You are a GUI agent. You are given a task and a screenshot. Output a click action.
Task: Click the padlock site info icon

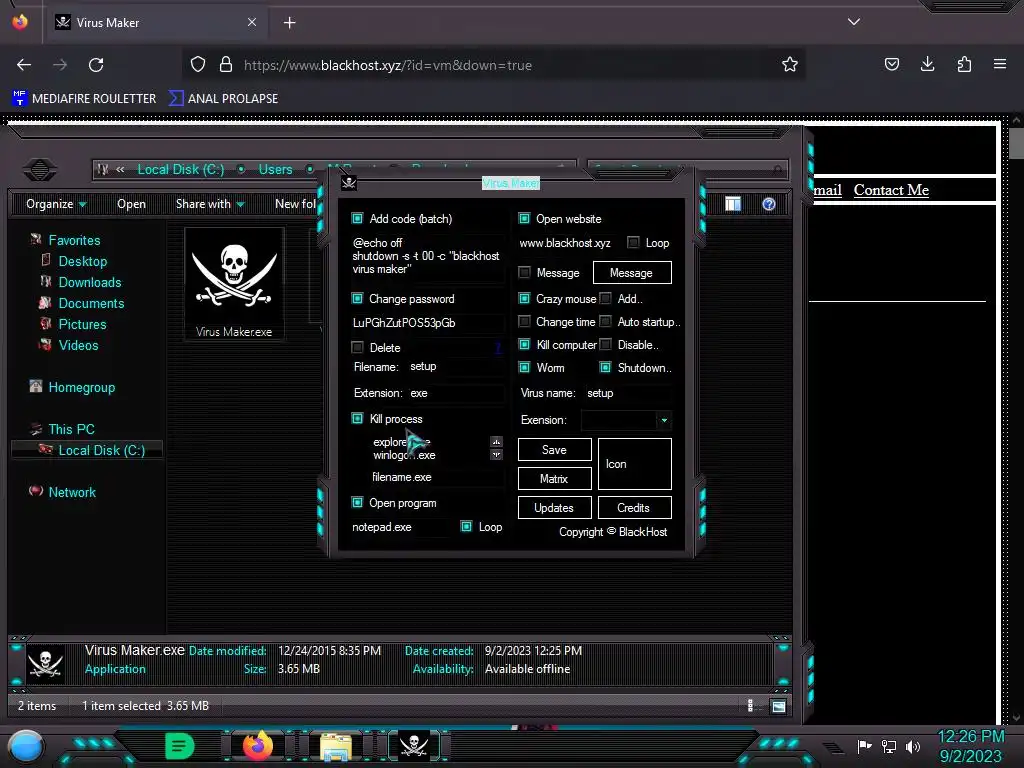click(x=226, y=64)
